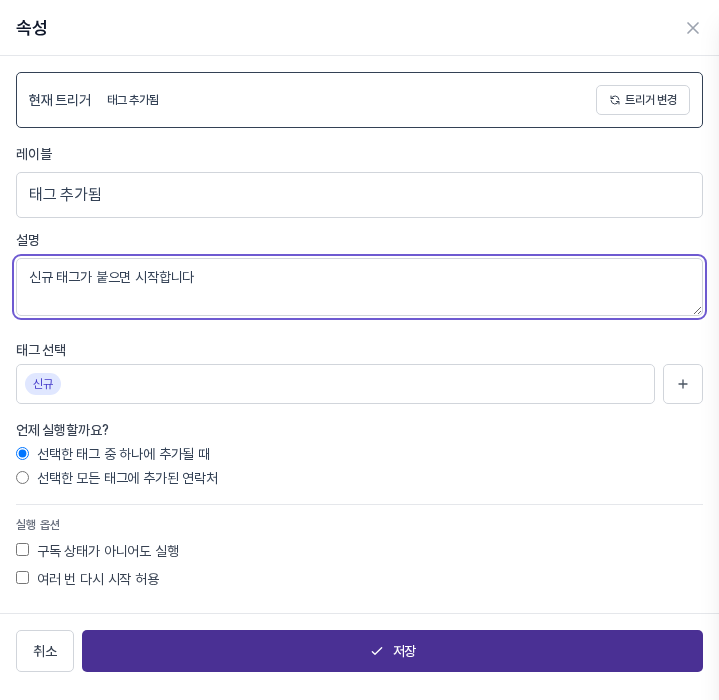Viewport: 719px width, 700px height.
Task: Click the 취소 button
Action: click(45, 651)
